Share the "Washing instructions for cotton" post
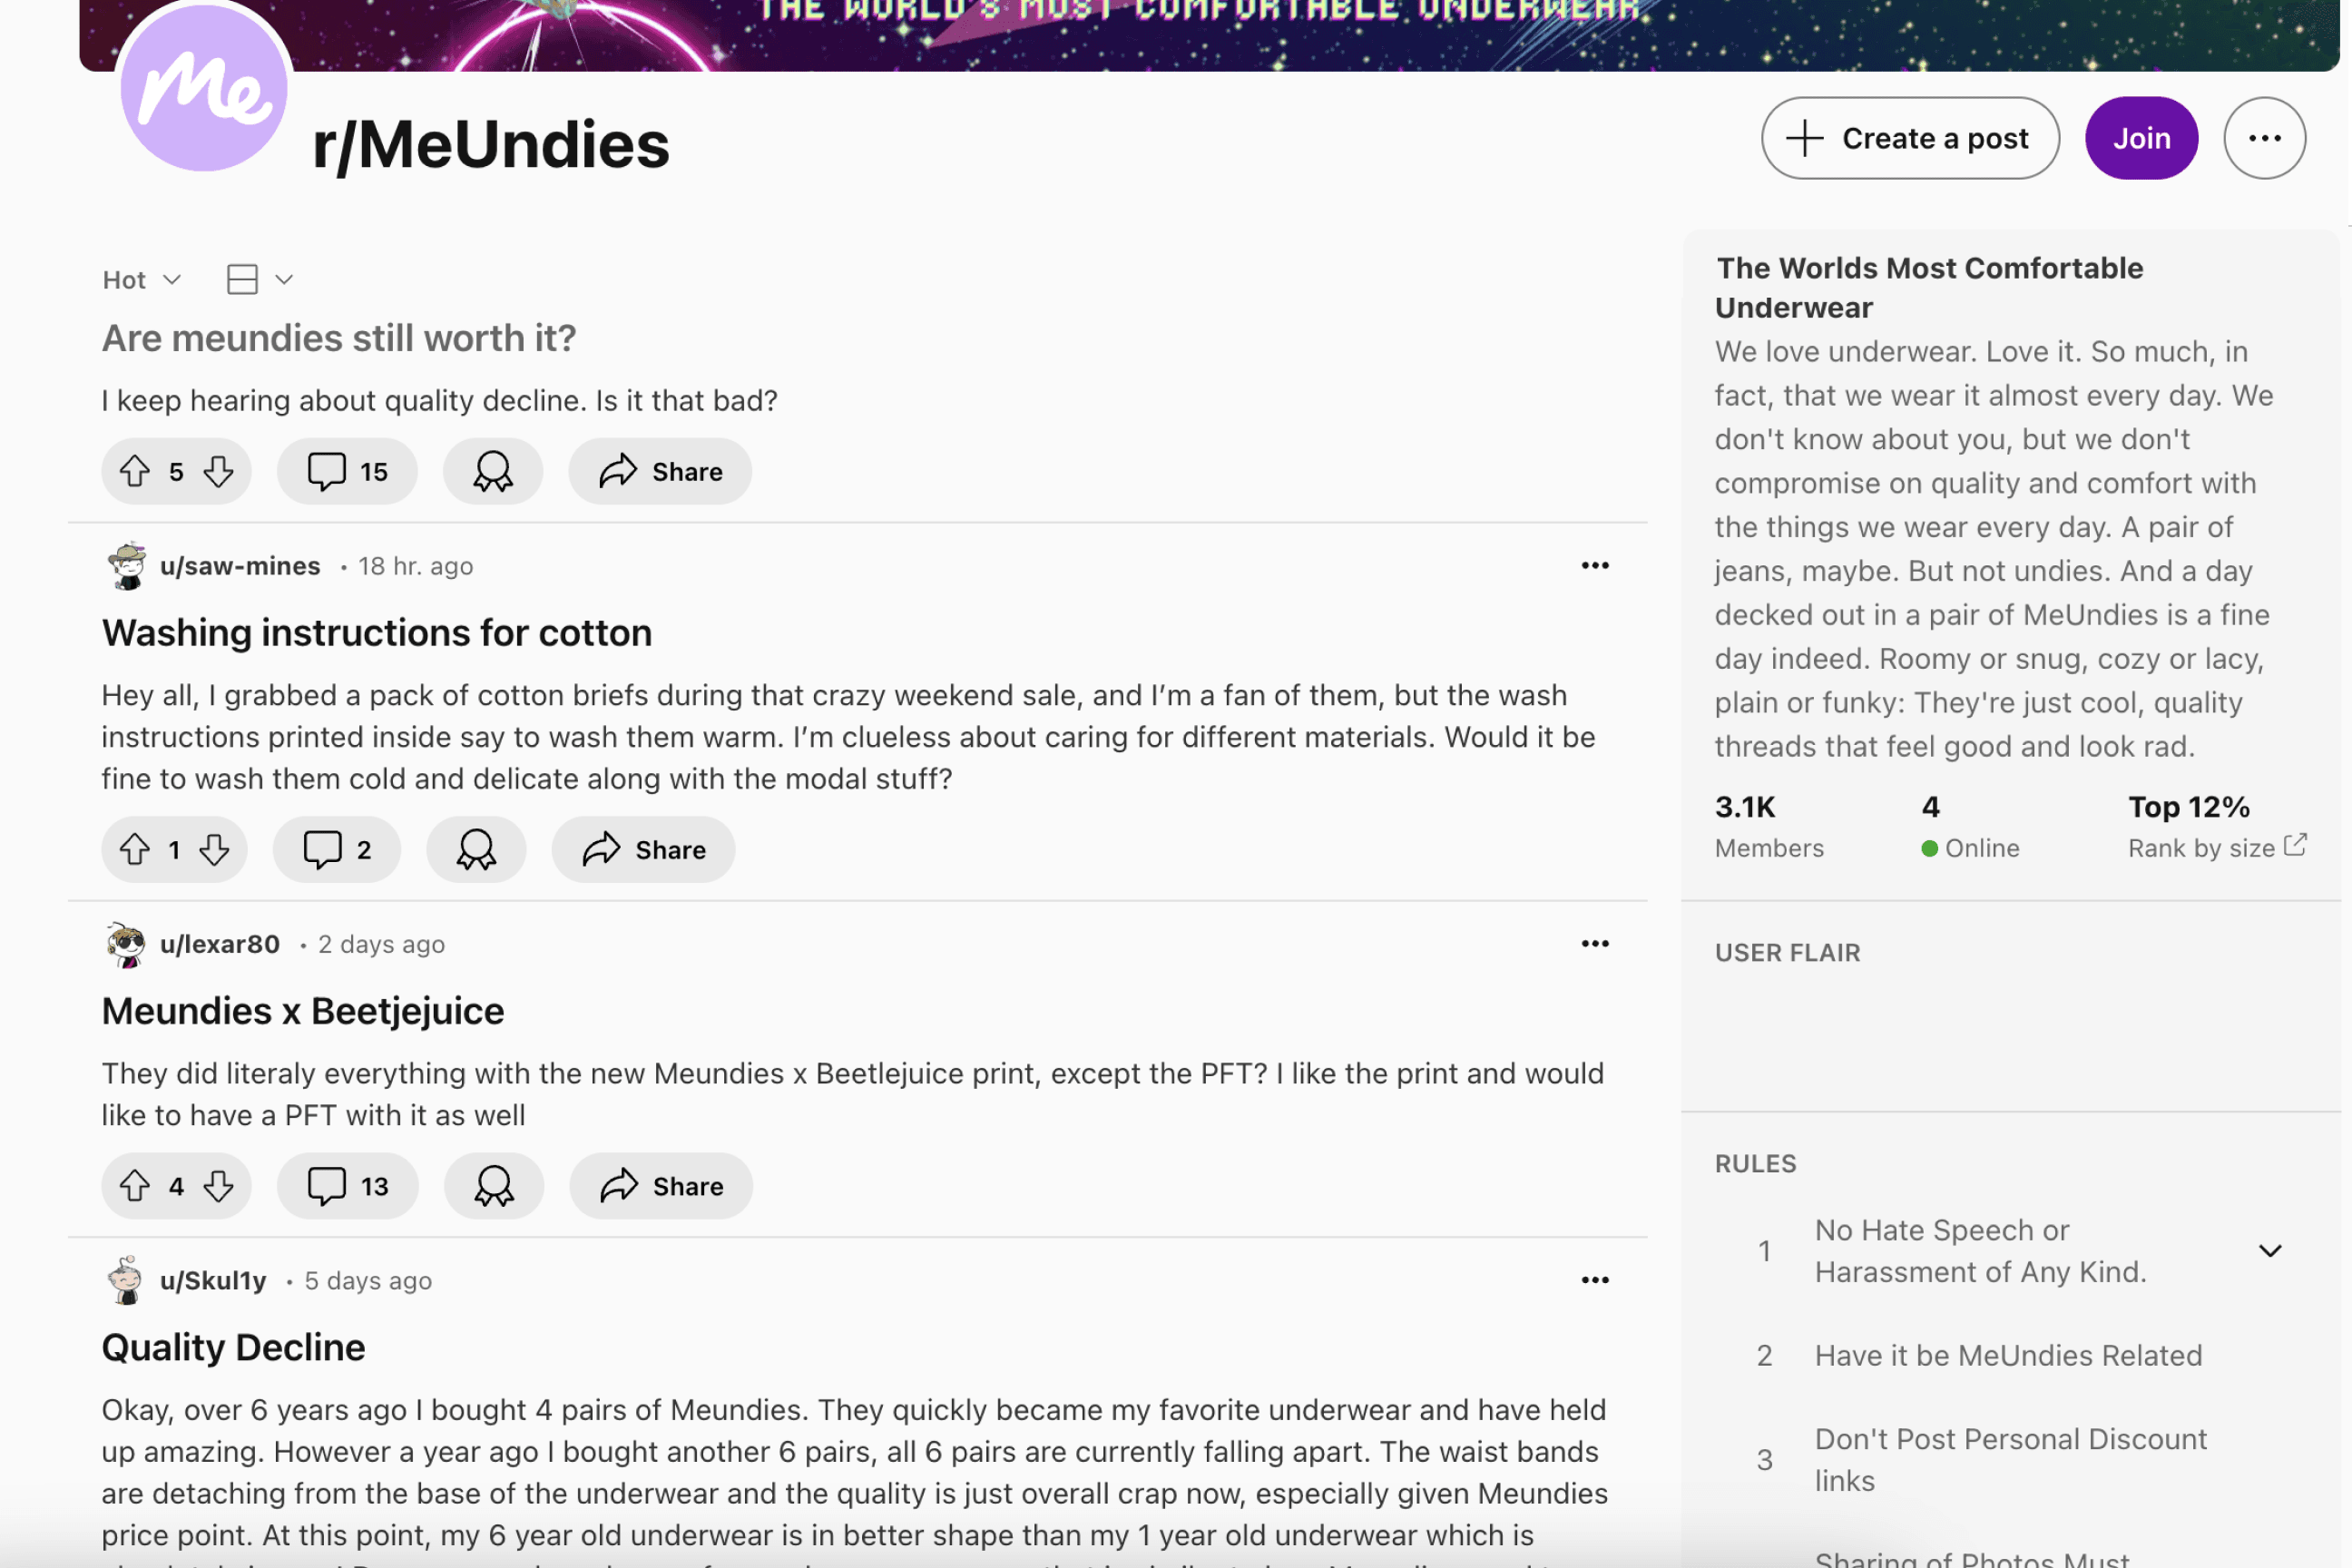The height and width of the screenshot is (1568, 2352). 643,850
